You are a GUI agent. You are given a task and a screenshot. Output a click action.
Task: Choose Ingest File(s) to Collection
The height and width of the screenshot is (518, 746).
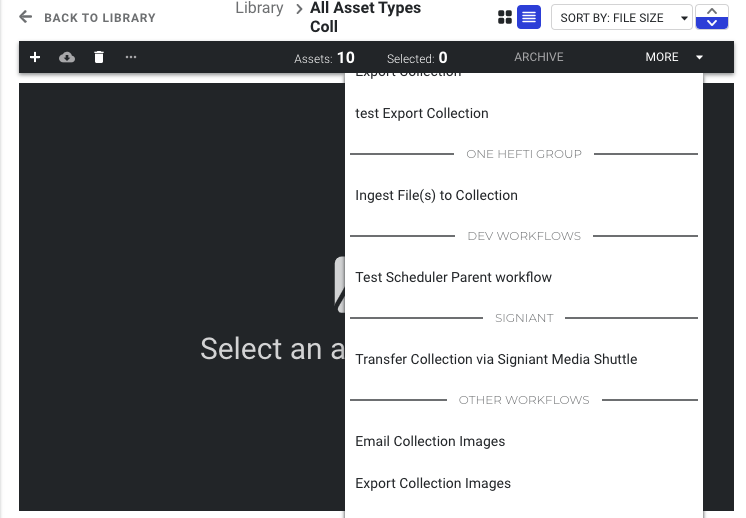[436, 195]
